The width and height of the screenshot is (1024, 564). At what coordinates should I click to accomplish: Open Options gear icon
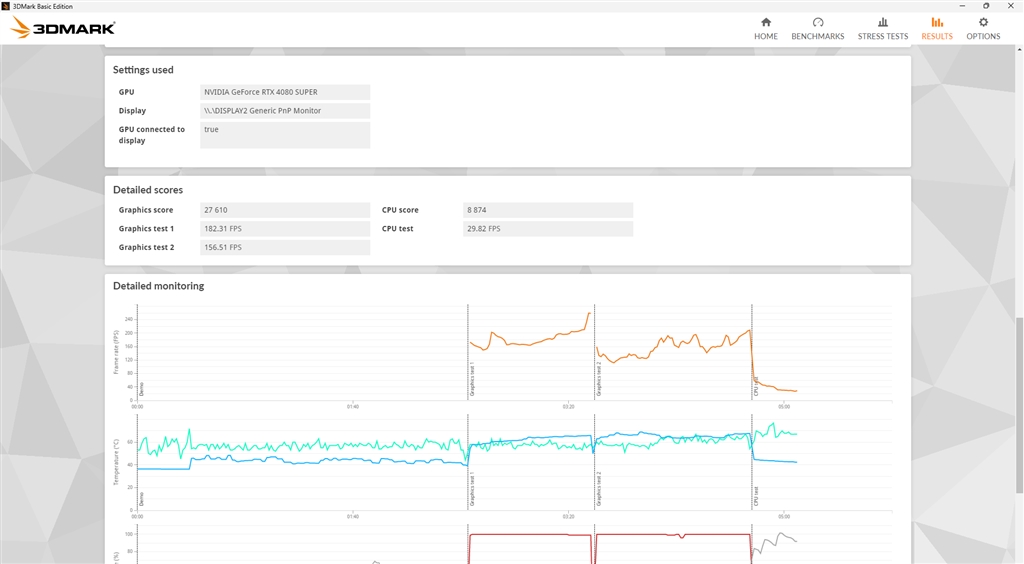coord(983,22)
